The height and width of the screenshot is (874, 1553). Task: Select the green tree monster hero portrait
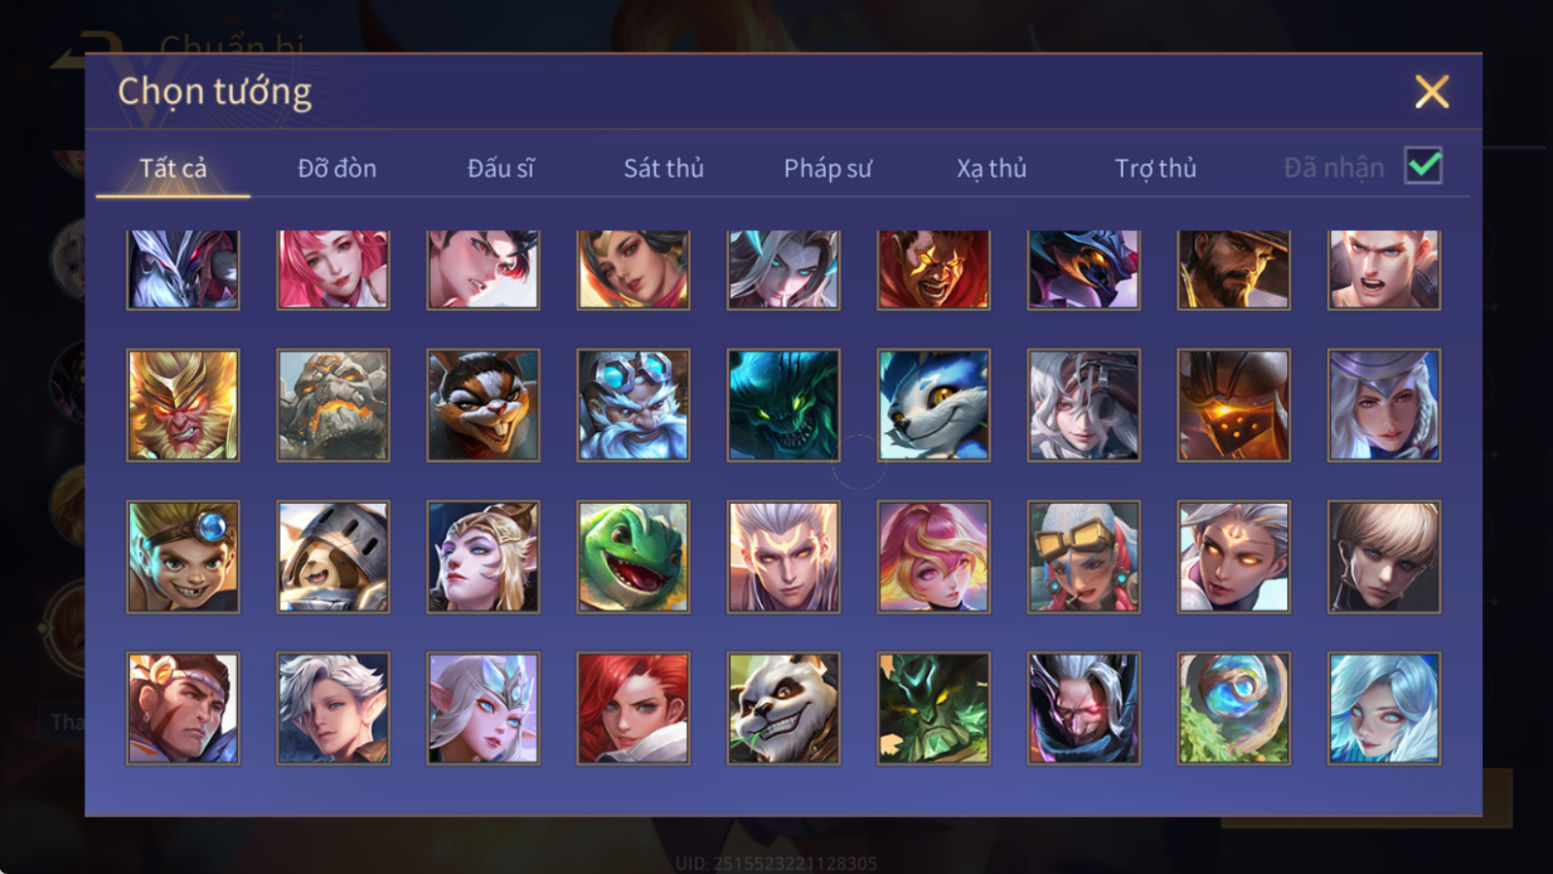pyautogui.click(x=933, y=709)
